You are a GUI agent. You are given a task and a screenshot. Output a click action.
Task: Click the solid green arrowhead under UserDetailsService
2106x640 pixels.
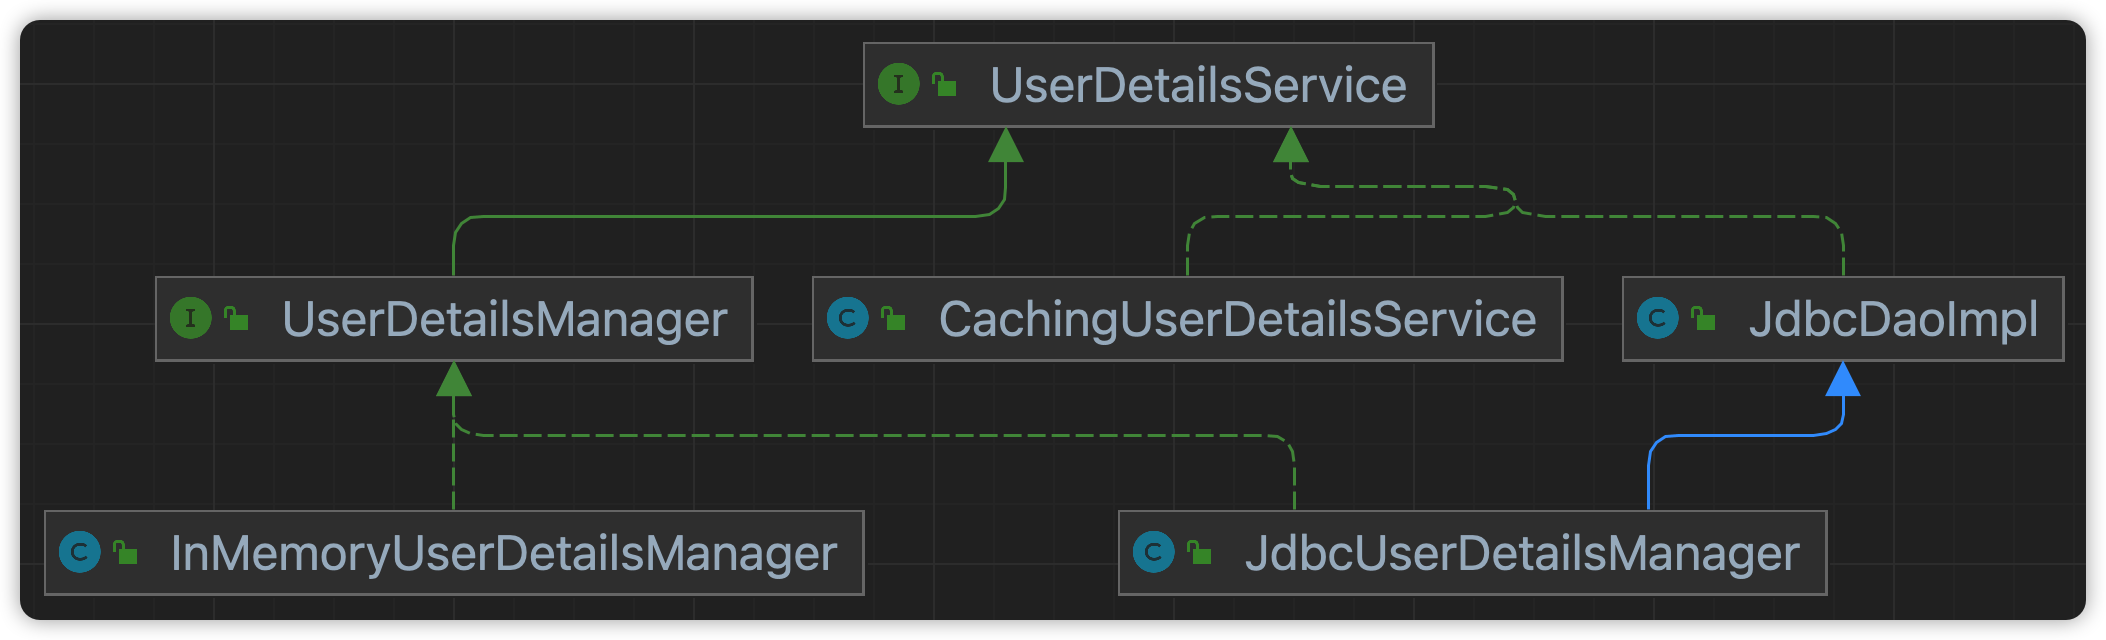[x=1006, y=145]
